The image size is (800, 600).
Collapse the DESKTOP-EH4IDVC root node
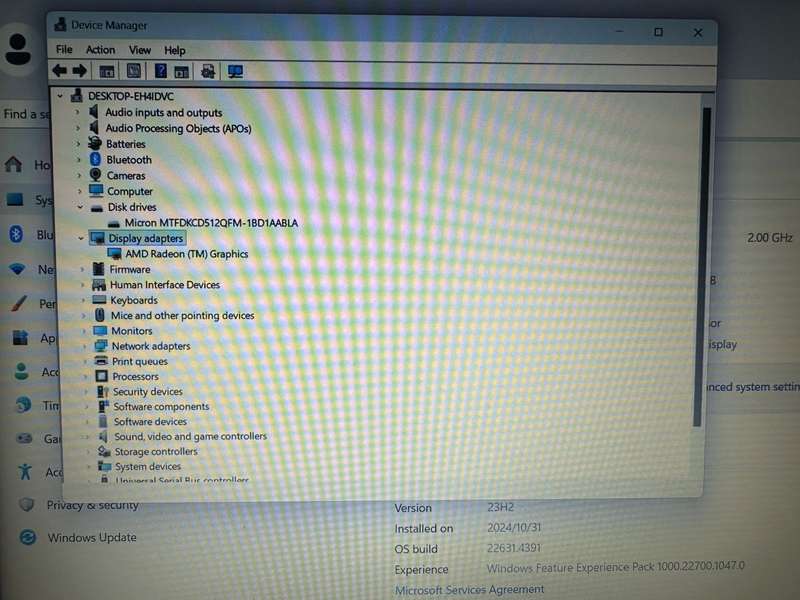[x=60, y=95]
